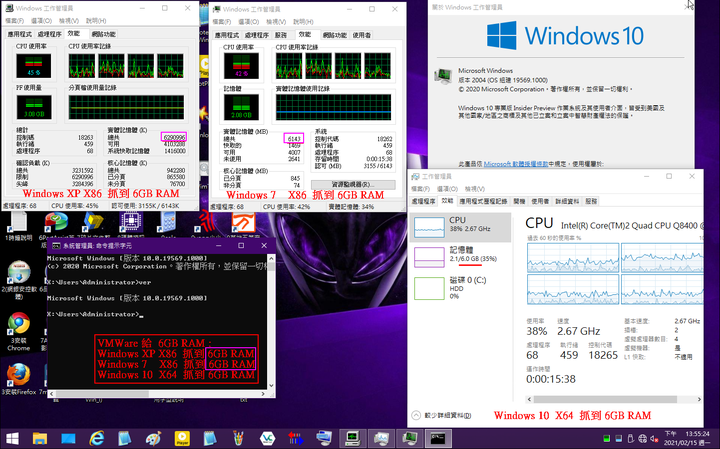The image size is (720, 449).
Task: Open 選項(O) menu in Windows 7 Task Manager
Action: click(x=248, y=22)
